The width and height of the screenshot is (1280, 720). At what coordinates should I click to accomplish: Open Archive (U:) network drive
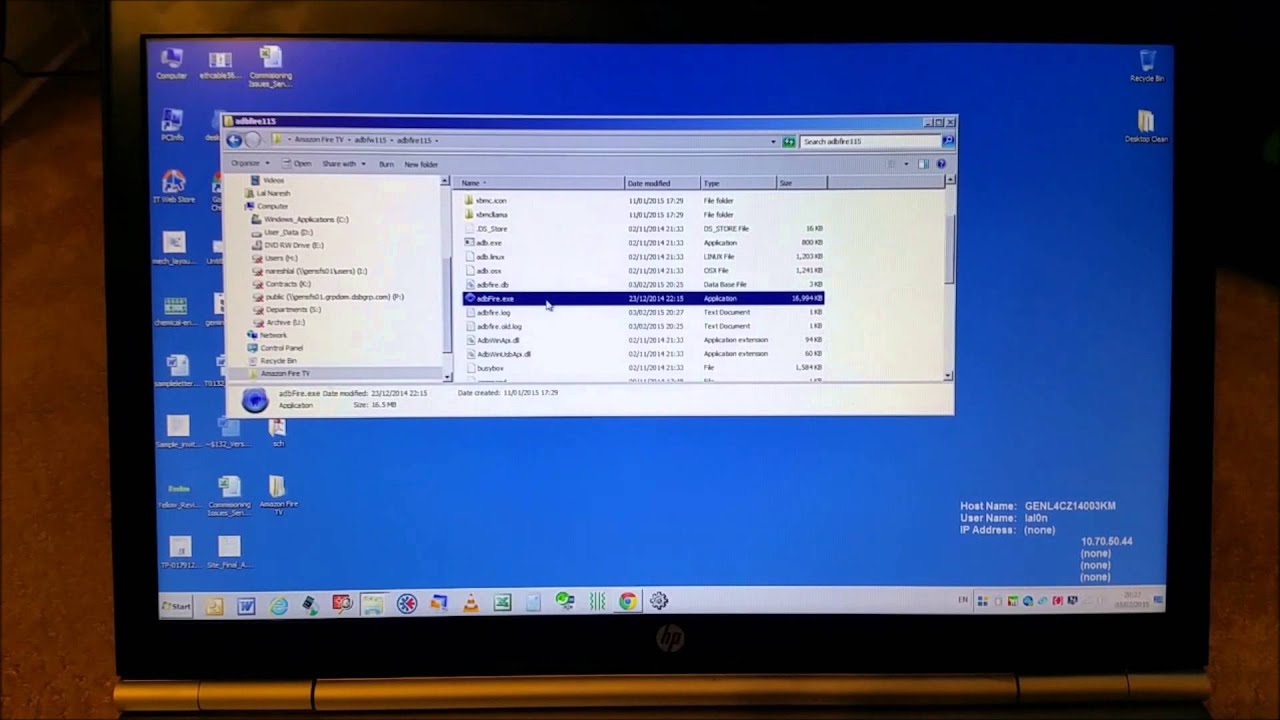coord(285,323)
